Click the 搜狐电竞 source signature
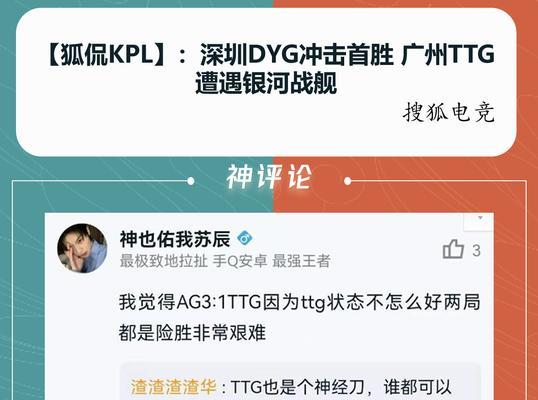Image resolution: width=538 pixels, height=400 pixels. [x=449, y=112]
